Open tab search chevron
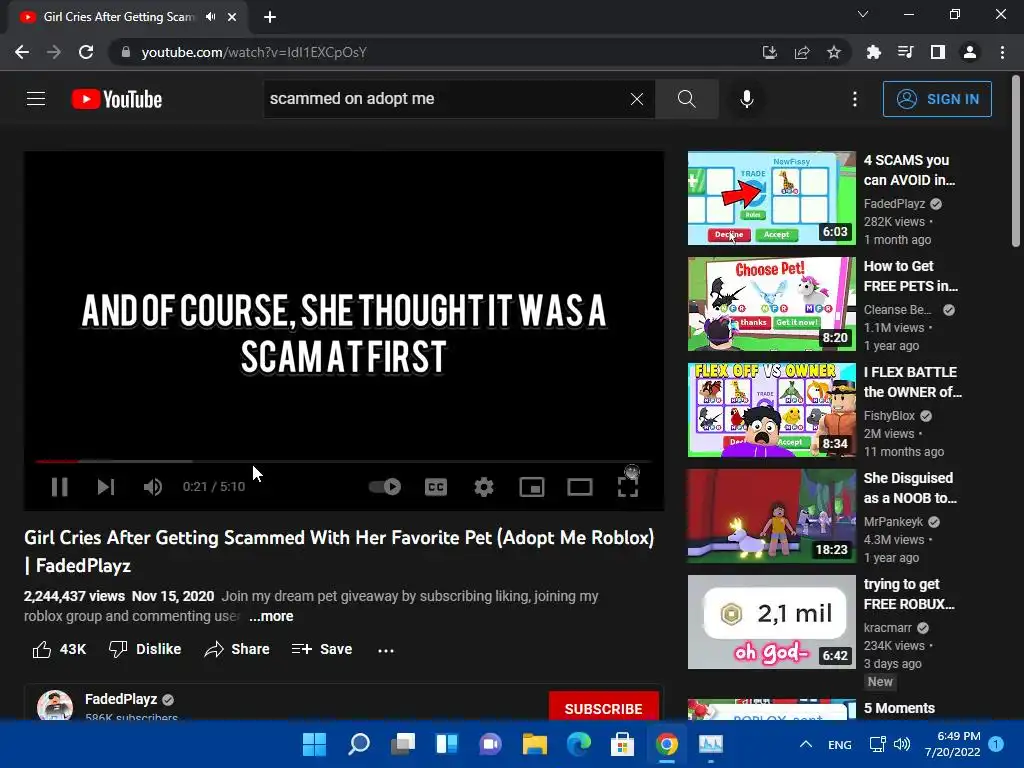This screenshot has height=768, width=1024. 863,14
